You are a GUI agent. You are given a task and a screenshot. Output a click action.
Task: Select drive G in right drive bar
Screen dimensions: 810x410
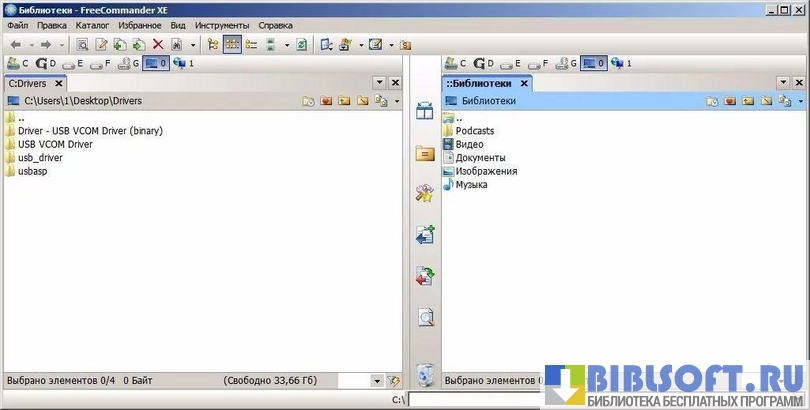coord(566,64)
